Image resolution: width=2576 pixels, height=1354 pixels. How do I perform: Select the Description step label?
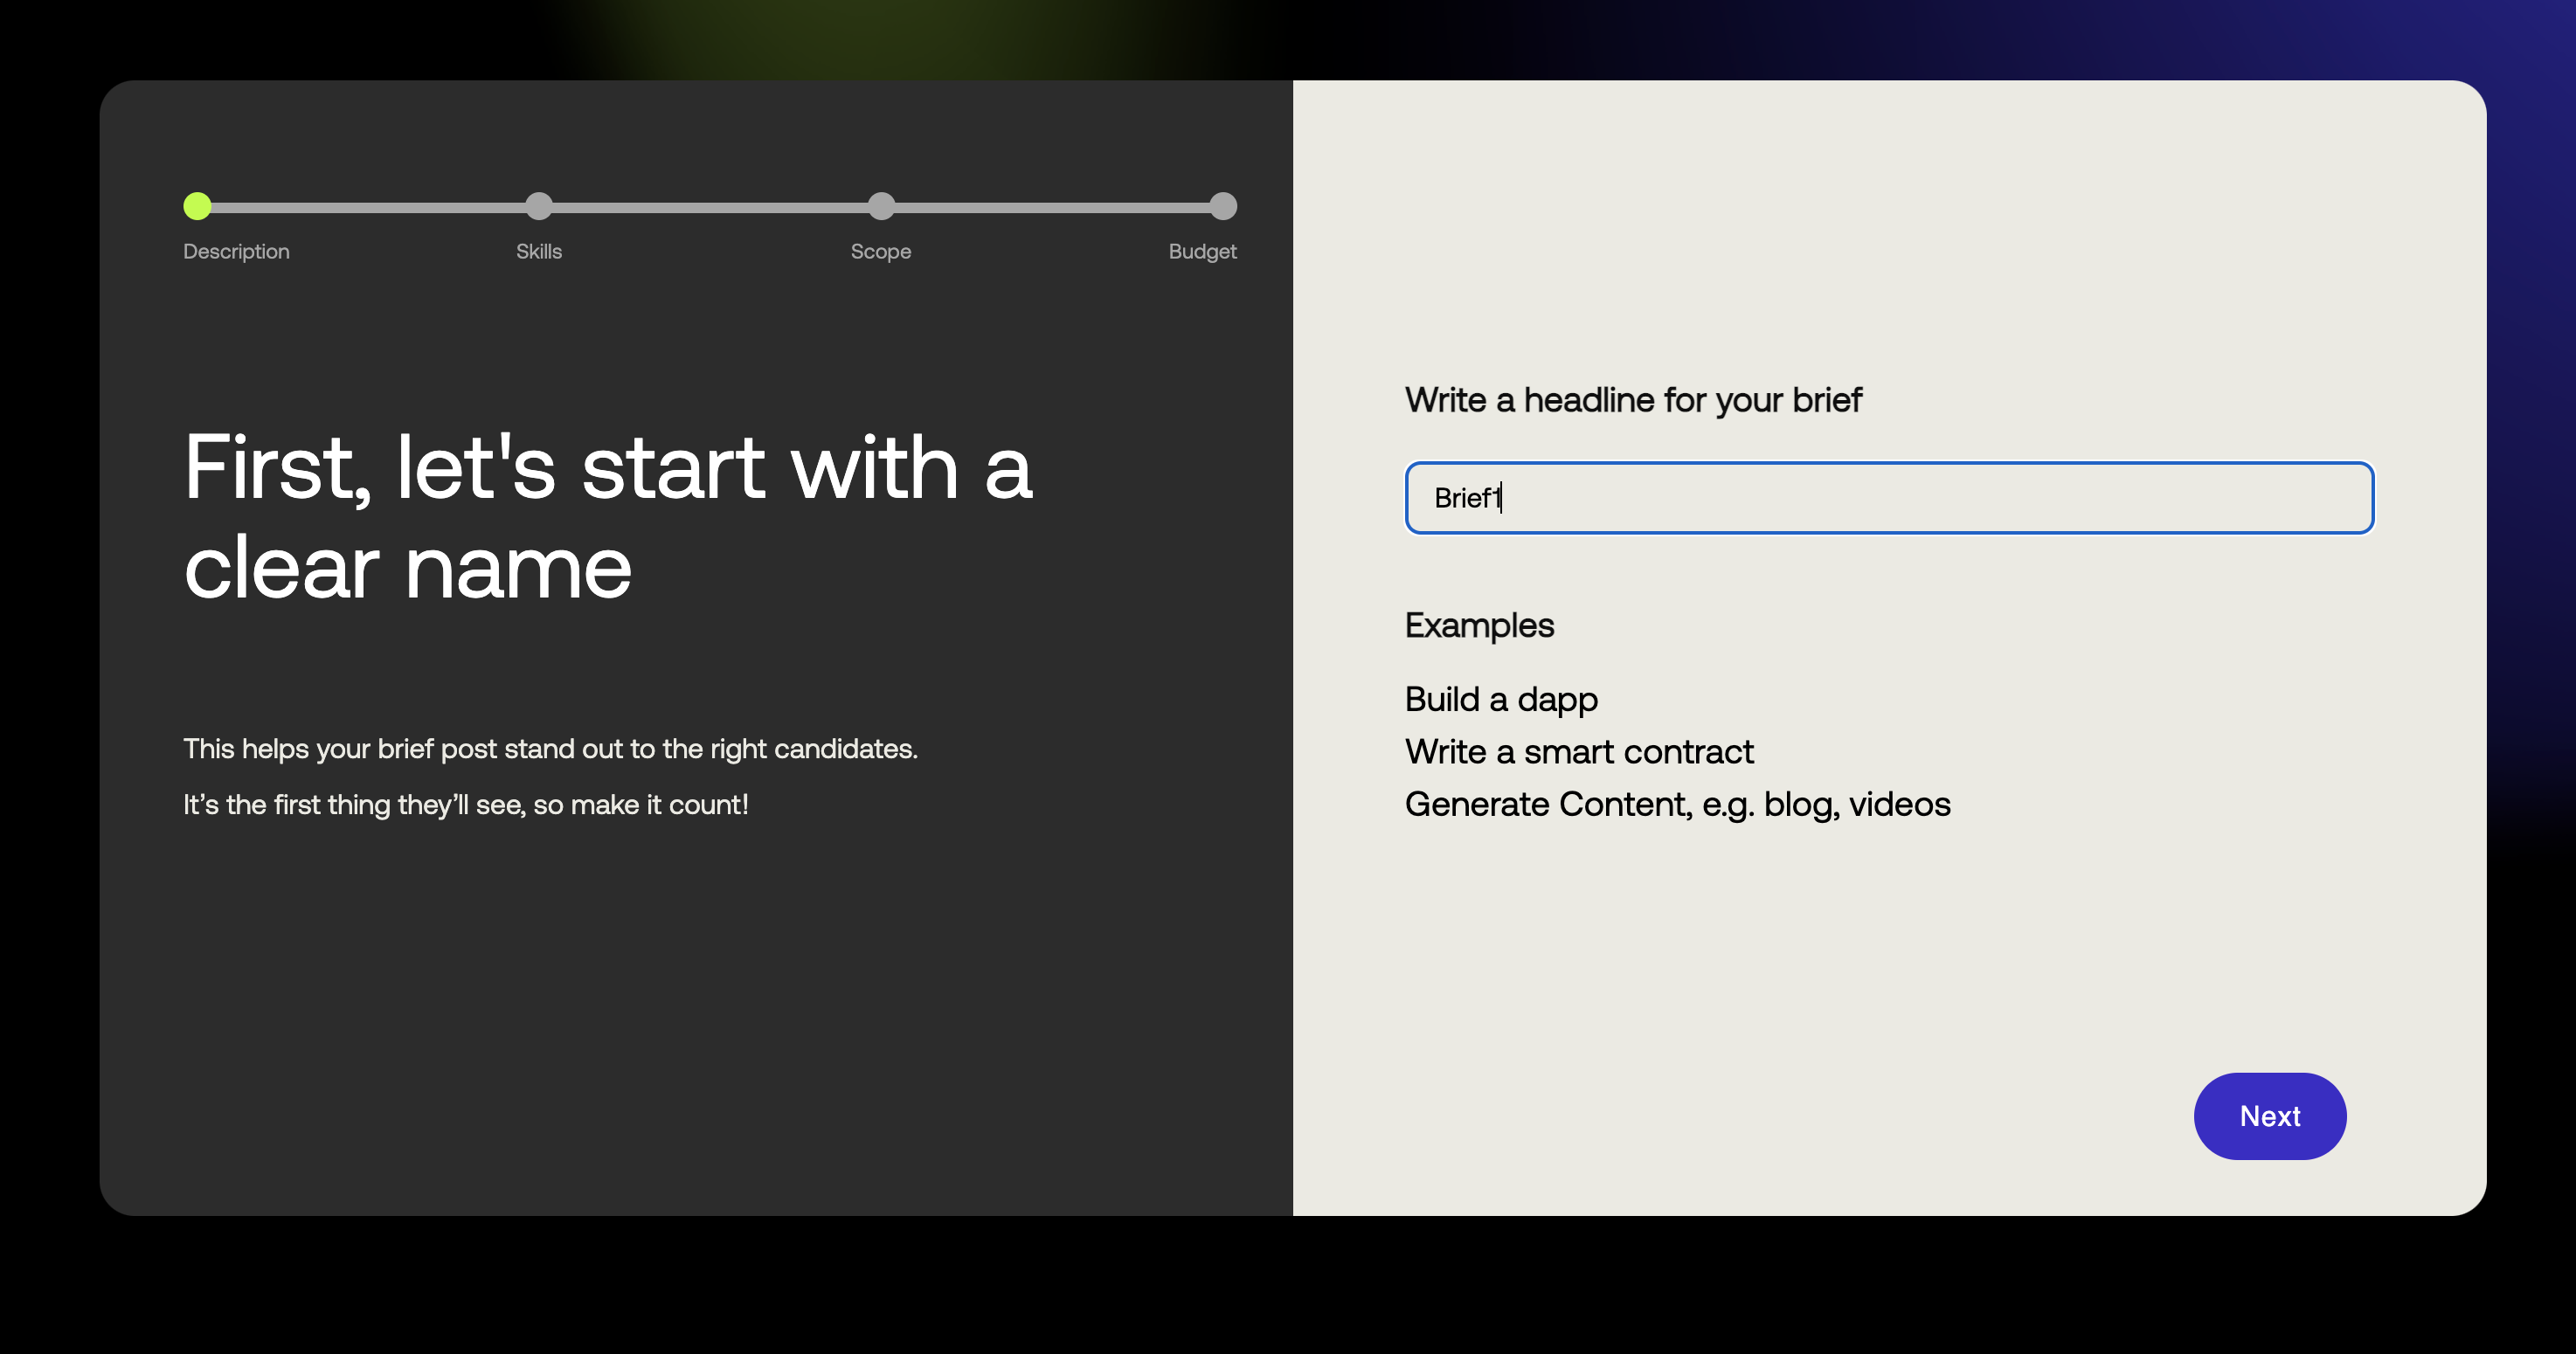pos(236,252)
